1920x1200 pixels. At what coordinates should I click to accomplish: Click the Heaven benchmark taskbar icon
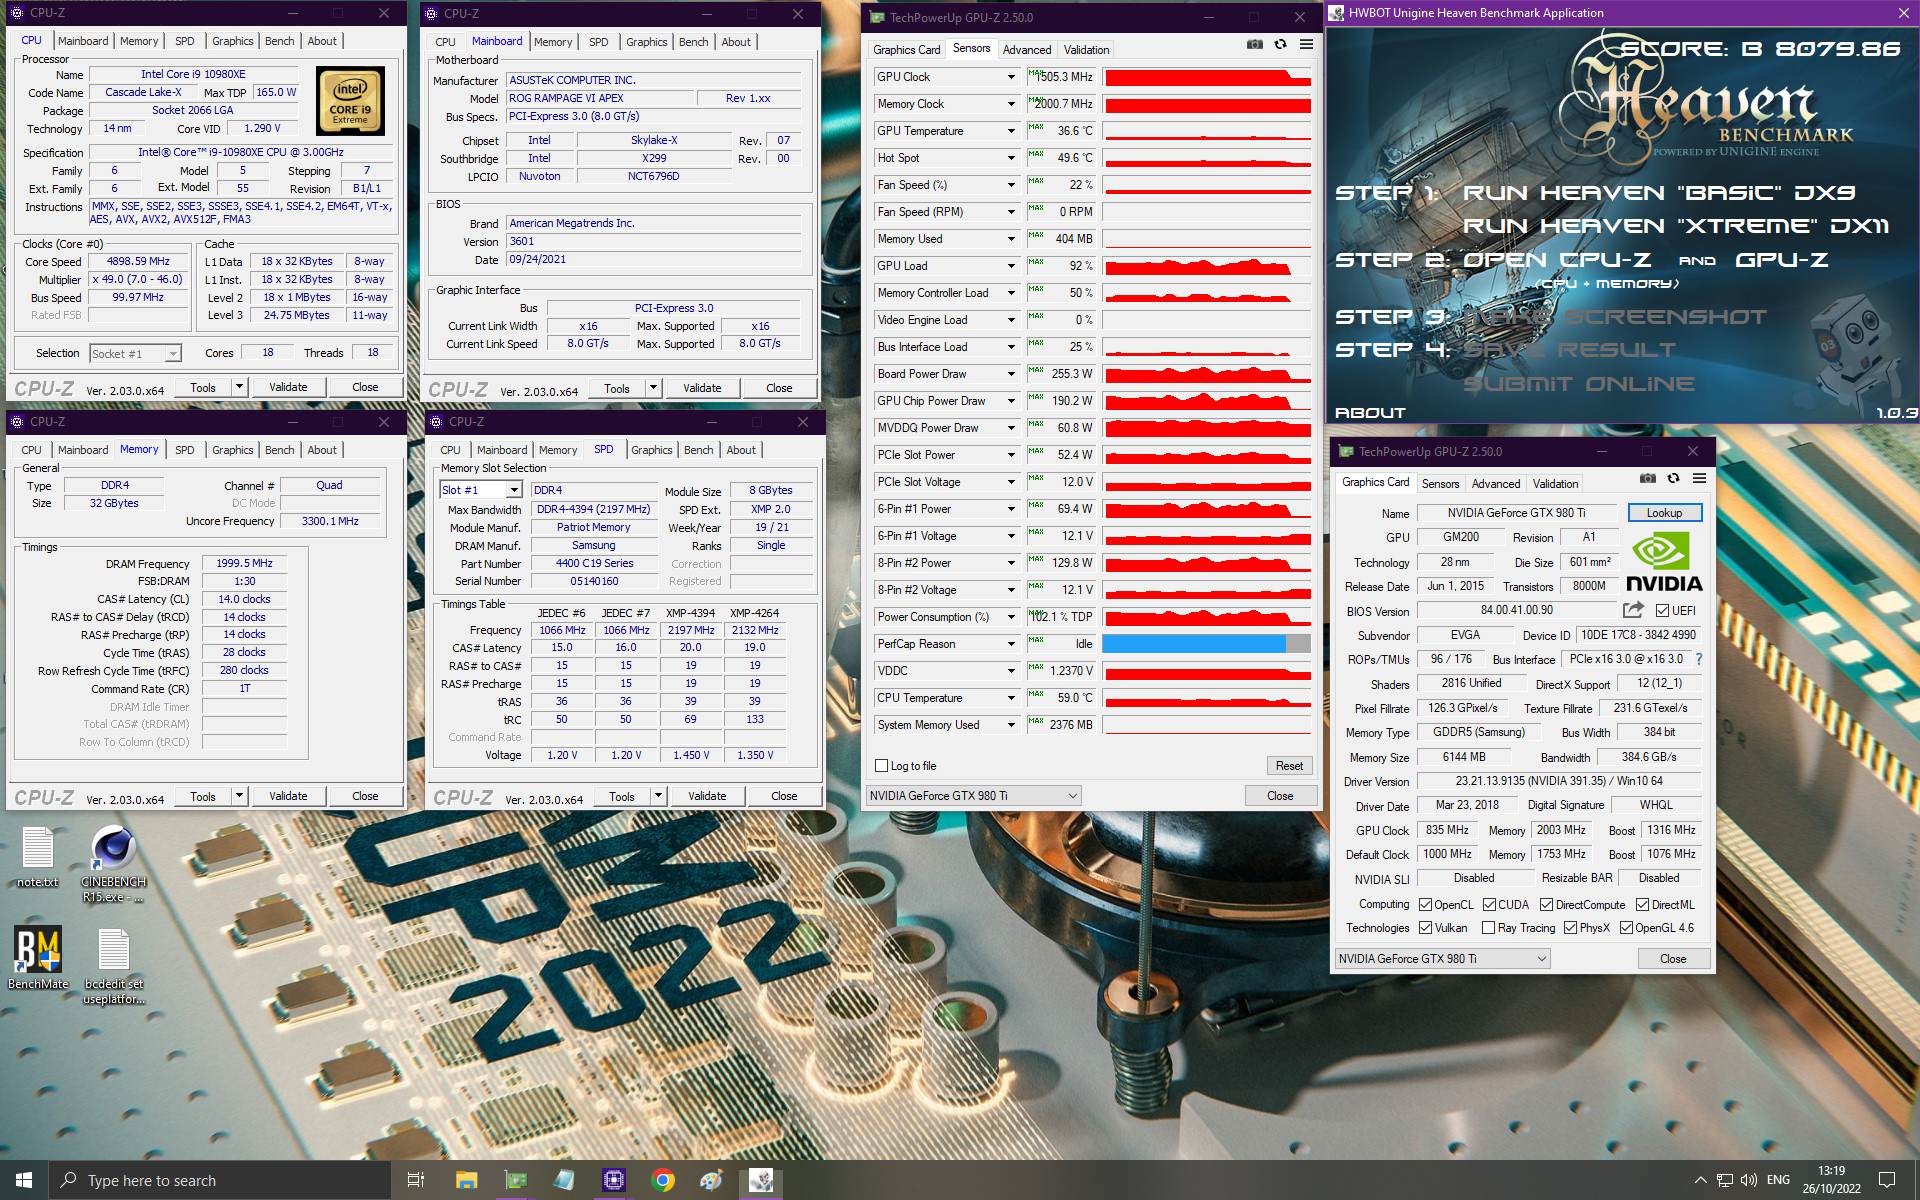click(x=760, y=1180)
